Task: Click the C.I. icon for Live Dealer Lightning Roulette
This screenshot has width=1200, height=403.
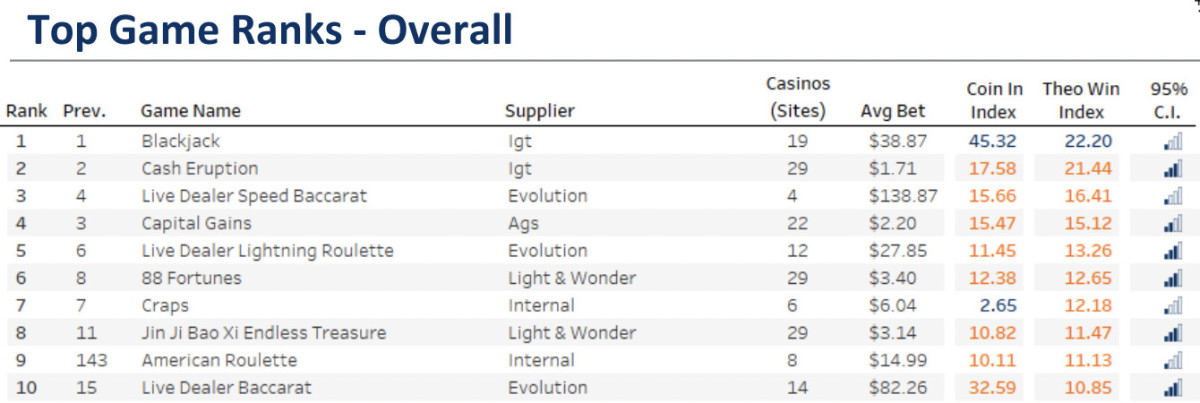Action: (x=1172, y=251)
